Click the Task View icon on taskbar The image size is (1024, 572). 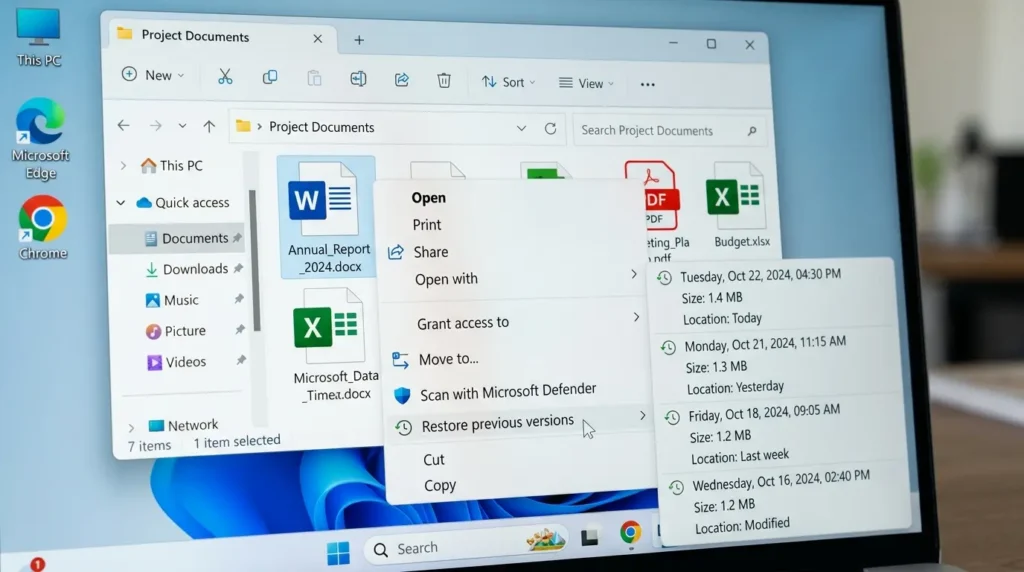point(590,537)
